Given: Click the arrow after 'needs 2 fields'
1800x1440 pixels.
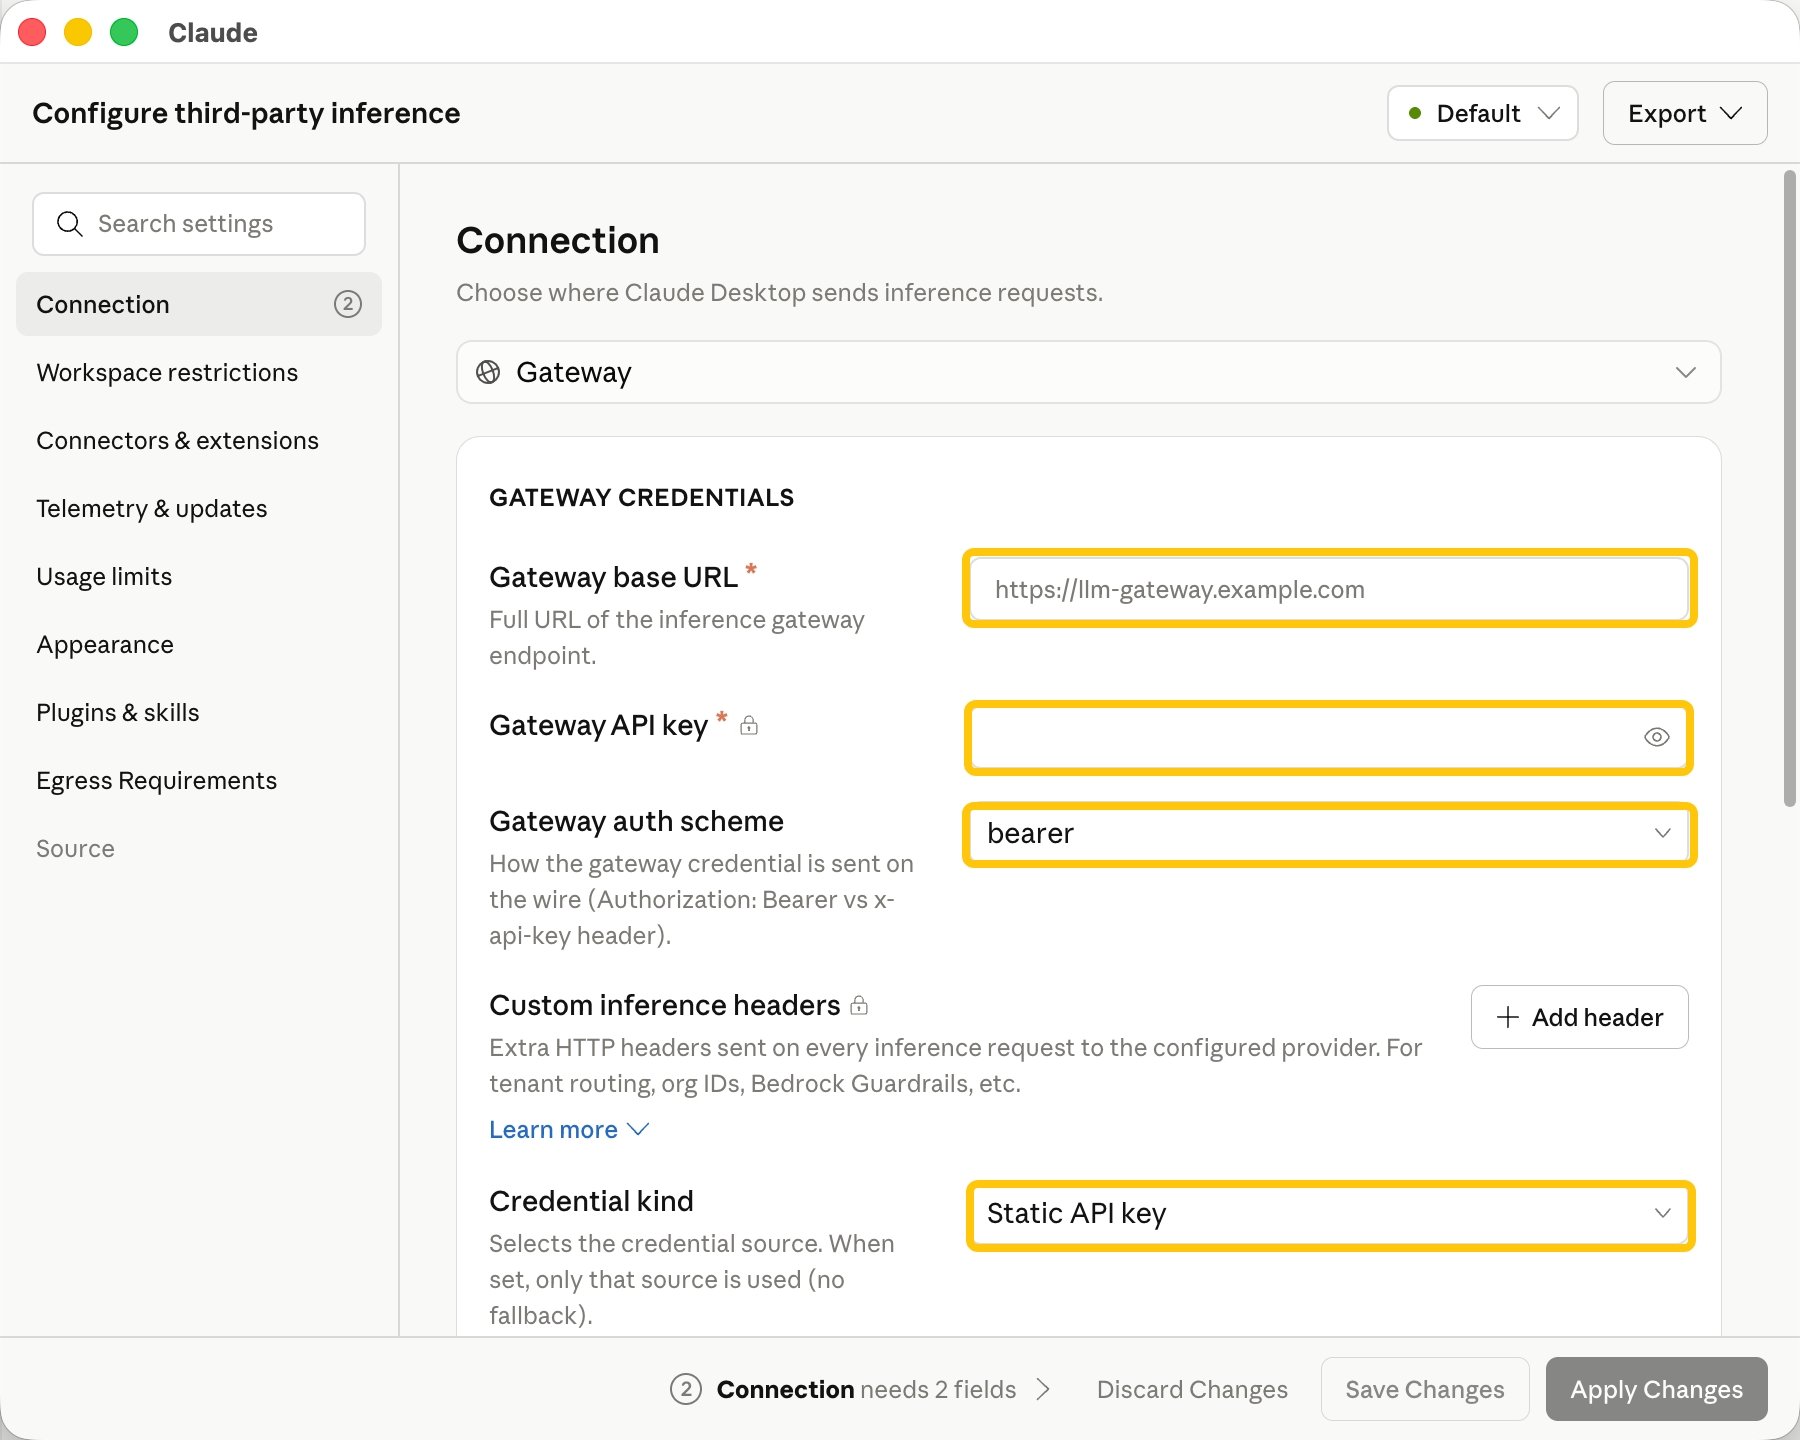Looking at the screenshot, I should click(1043, 1389).
